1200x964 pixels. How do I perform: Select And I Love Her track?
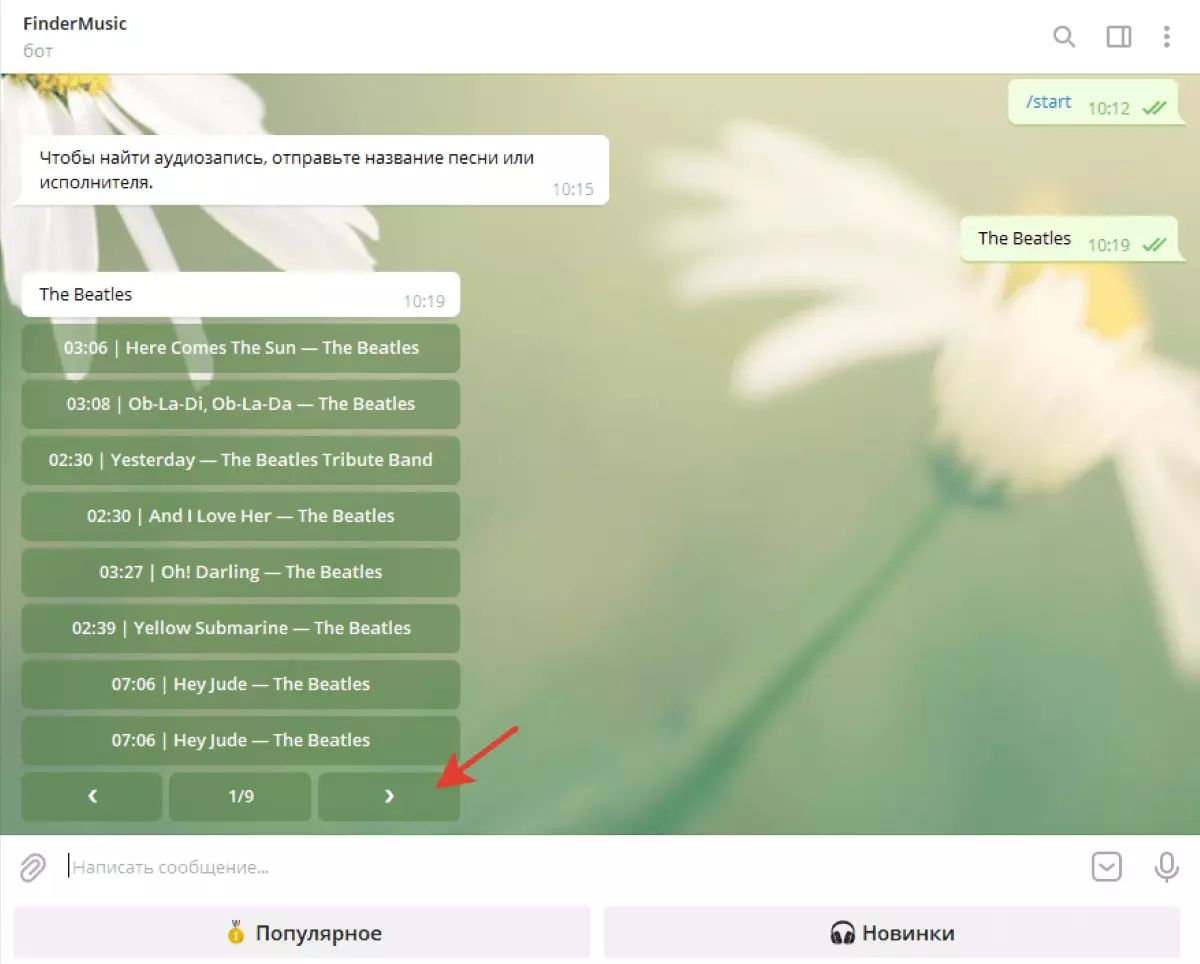click(x=240, y=516)
